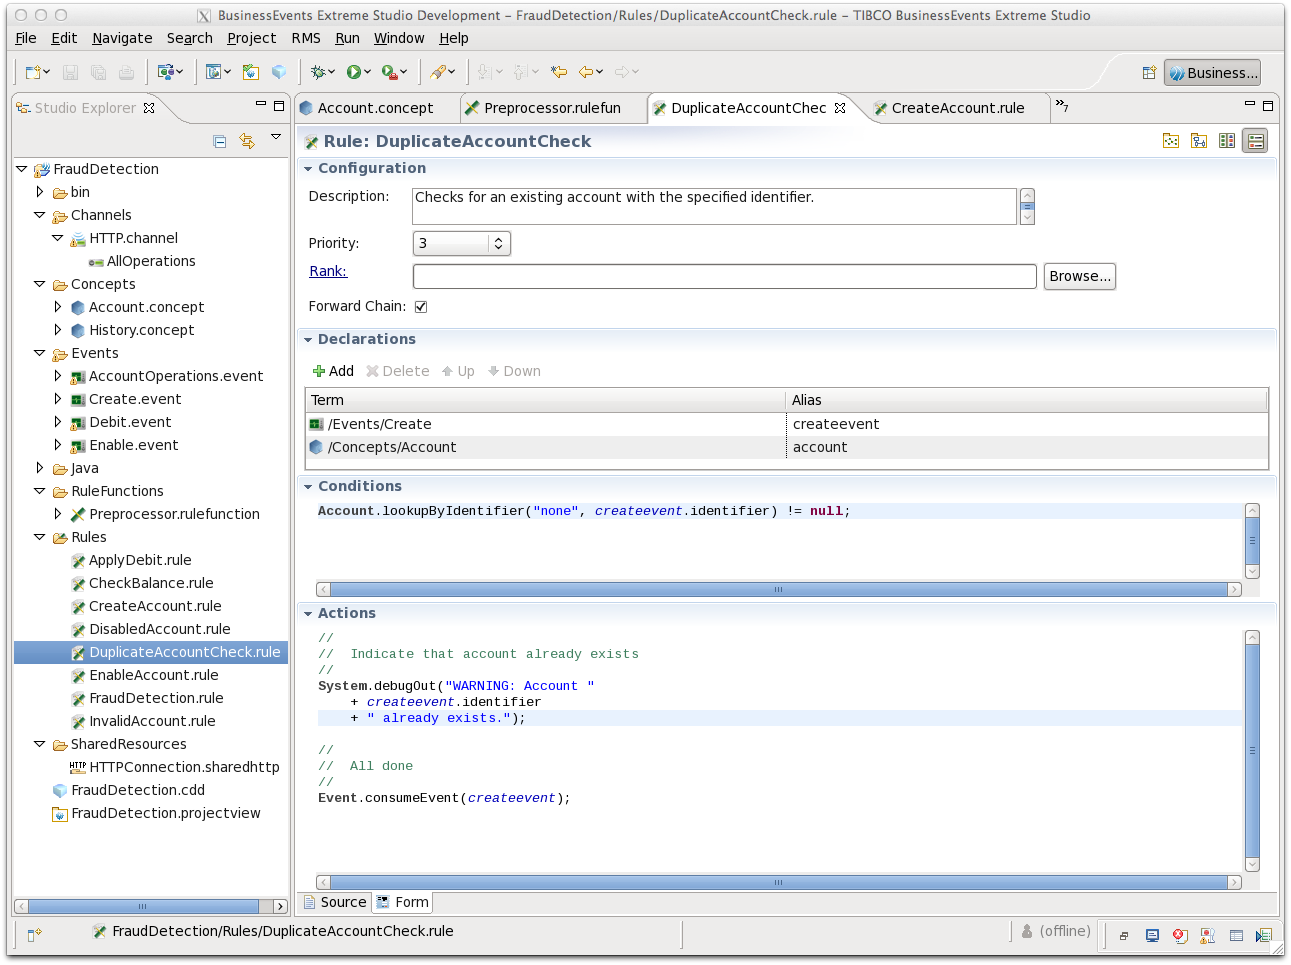
Task: Click the Conditions horizontal scrollbar
Action: (778, 590)
